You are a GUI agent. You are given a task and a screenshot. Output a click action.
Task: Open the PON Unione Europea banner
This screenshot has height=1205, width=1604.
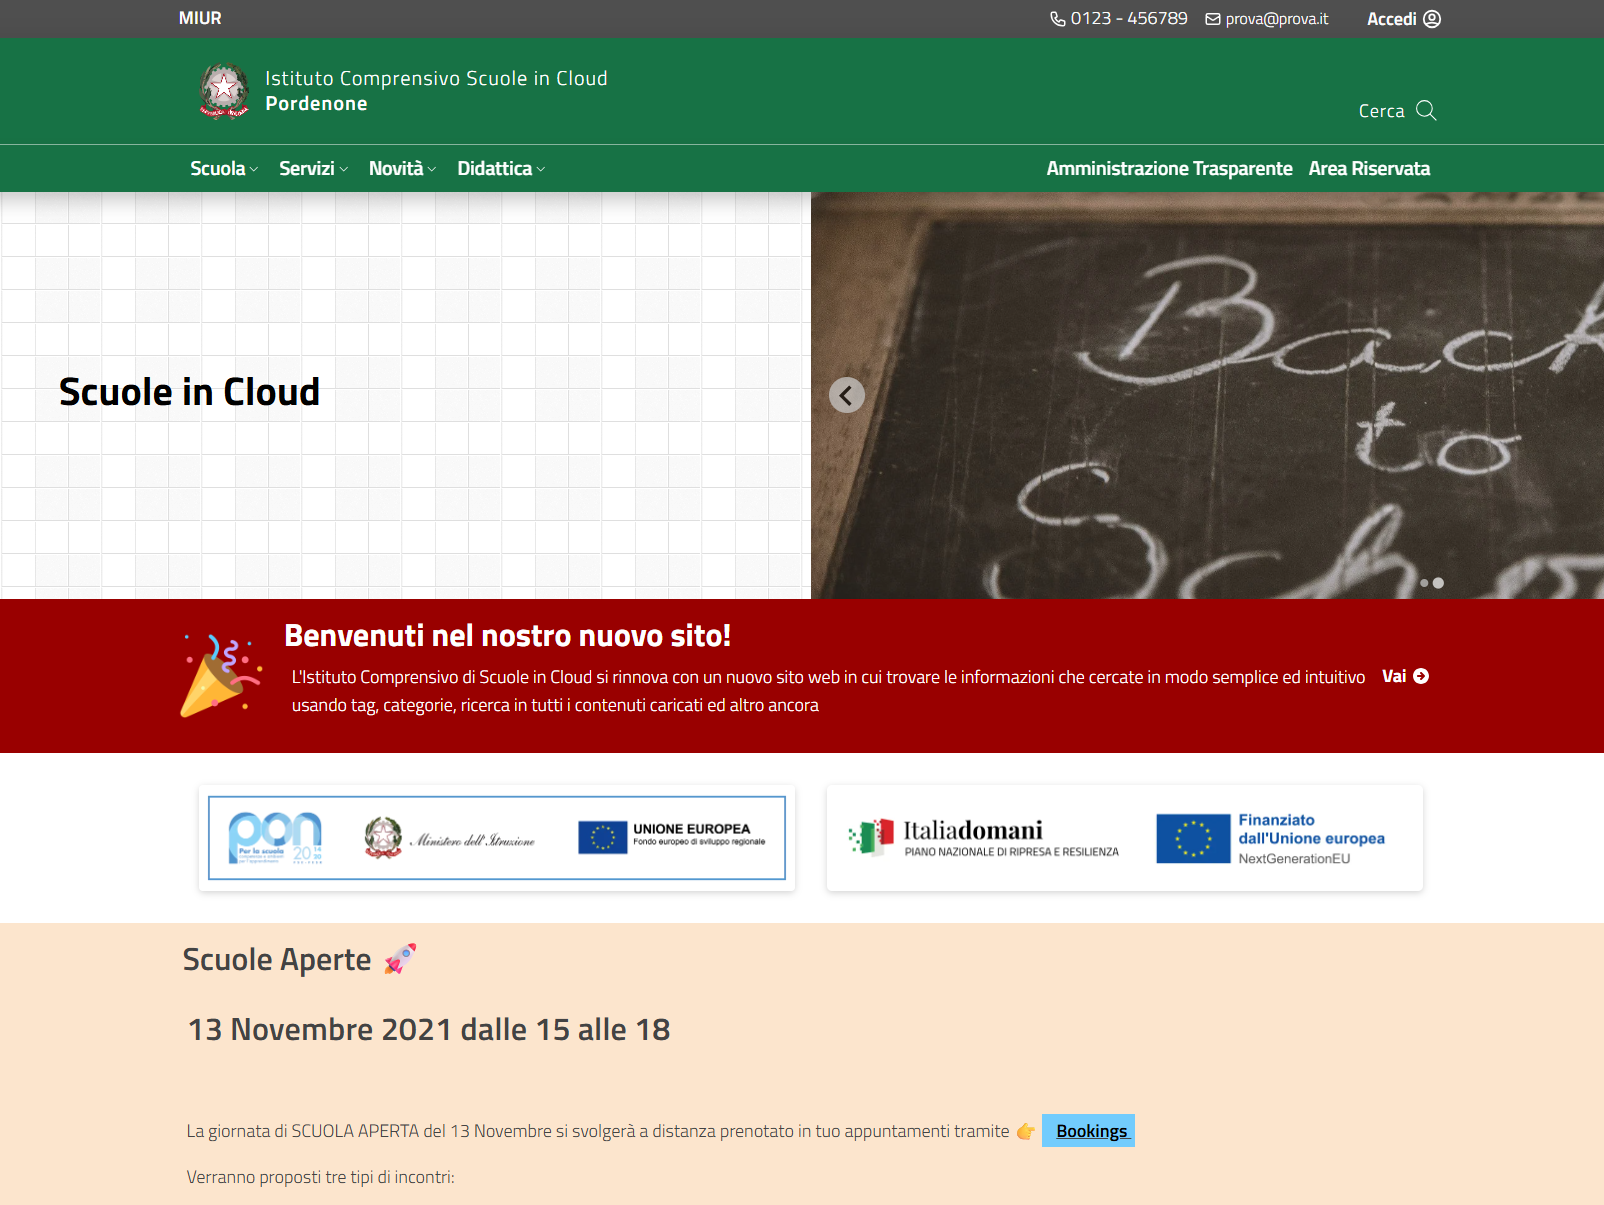click(497, 838)
